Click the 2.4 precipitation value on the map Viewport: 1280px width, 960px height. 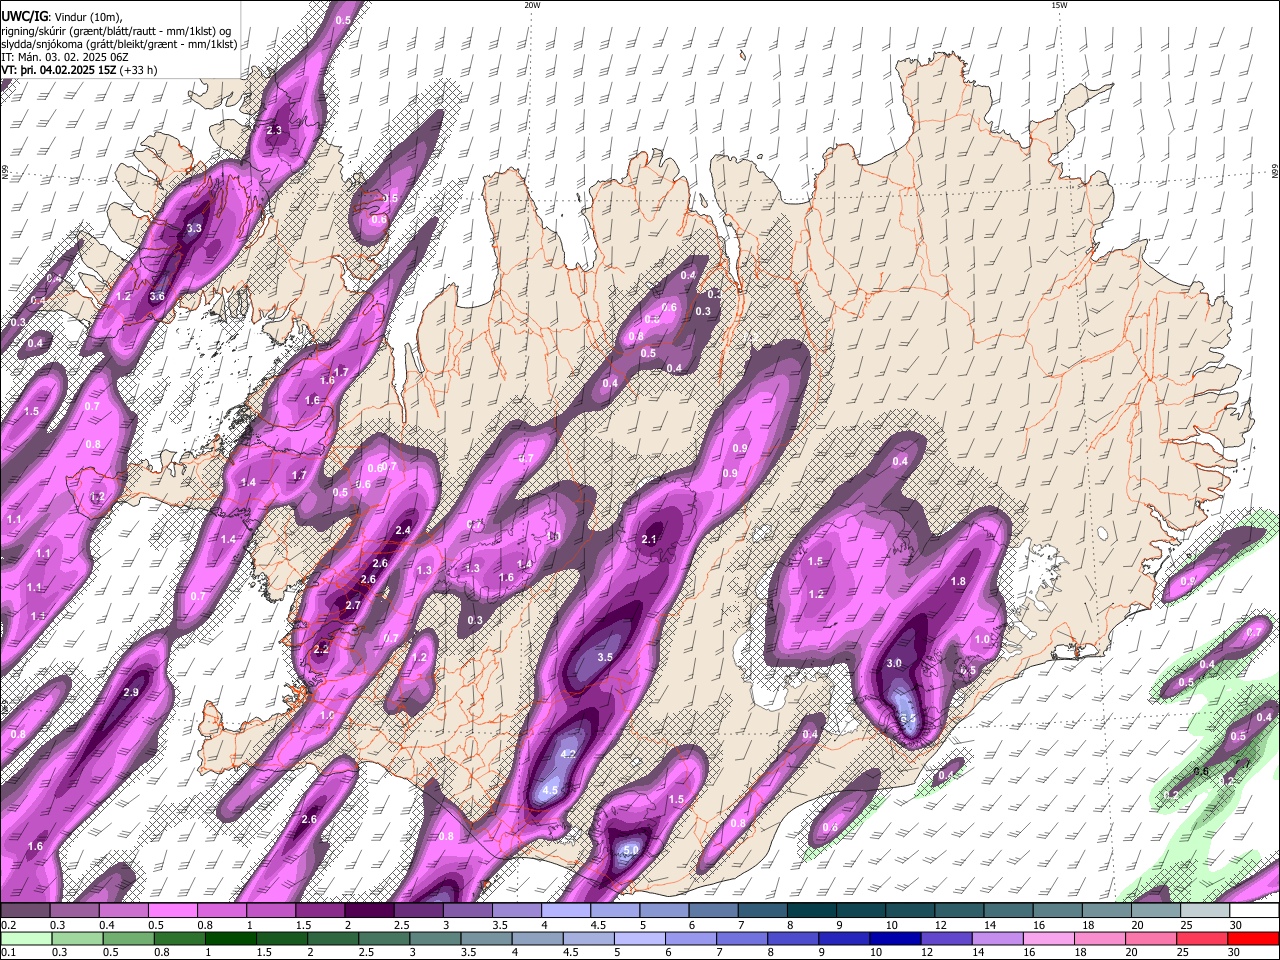pyautogui.click(x=404, y=529)
